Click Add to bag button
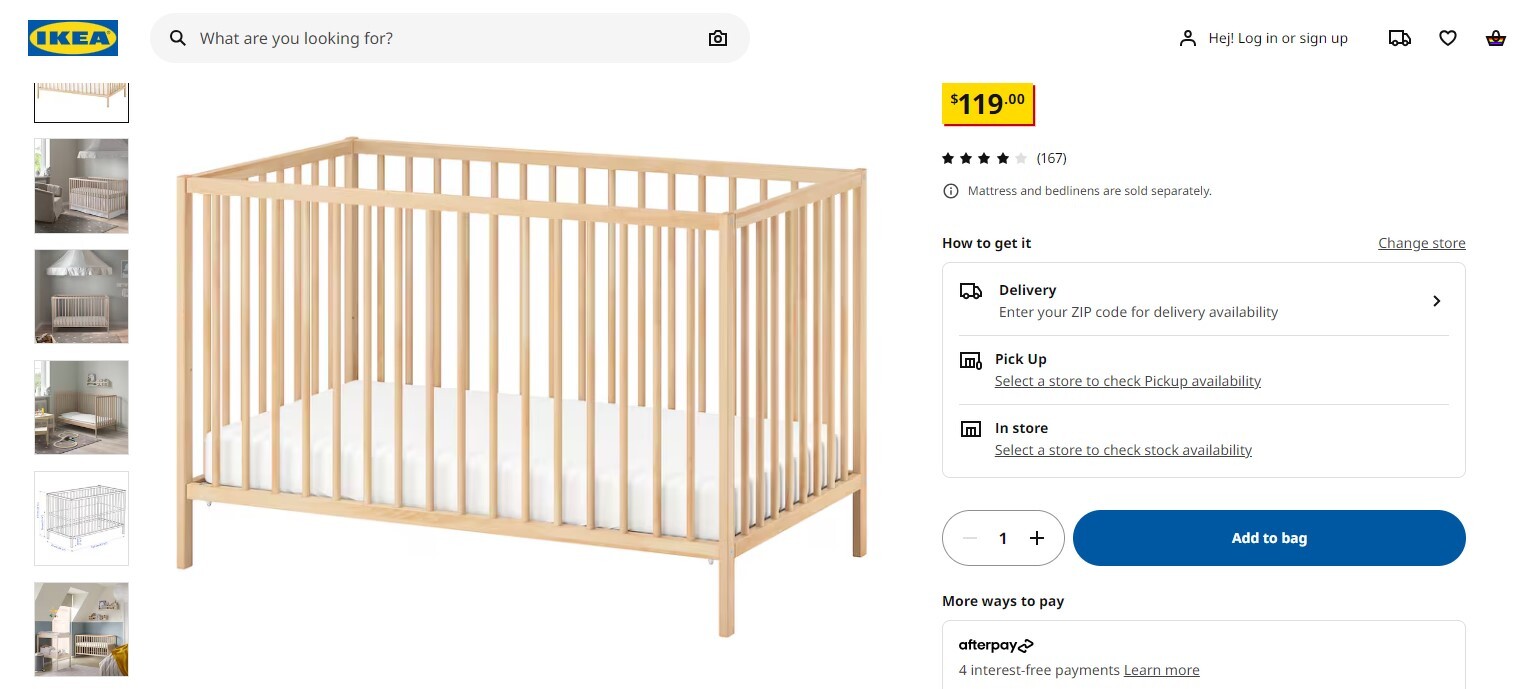Screen dimensions: 1534x689 pyautogui.click(x=1269, y=538)
